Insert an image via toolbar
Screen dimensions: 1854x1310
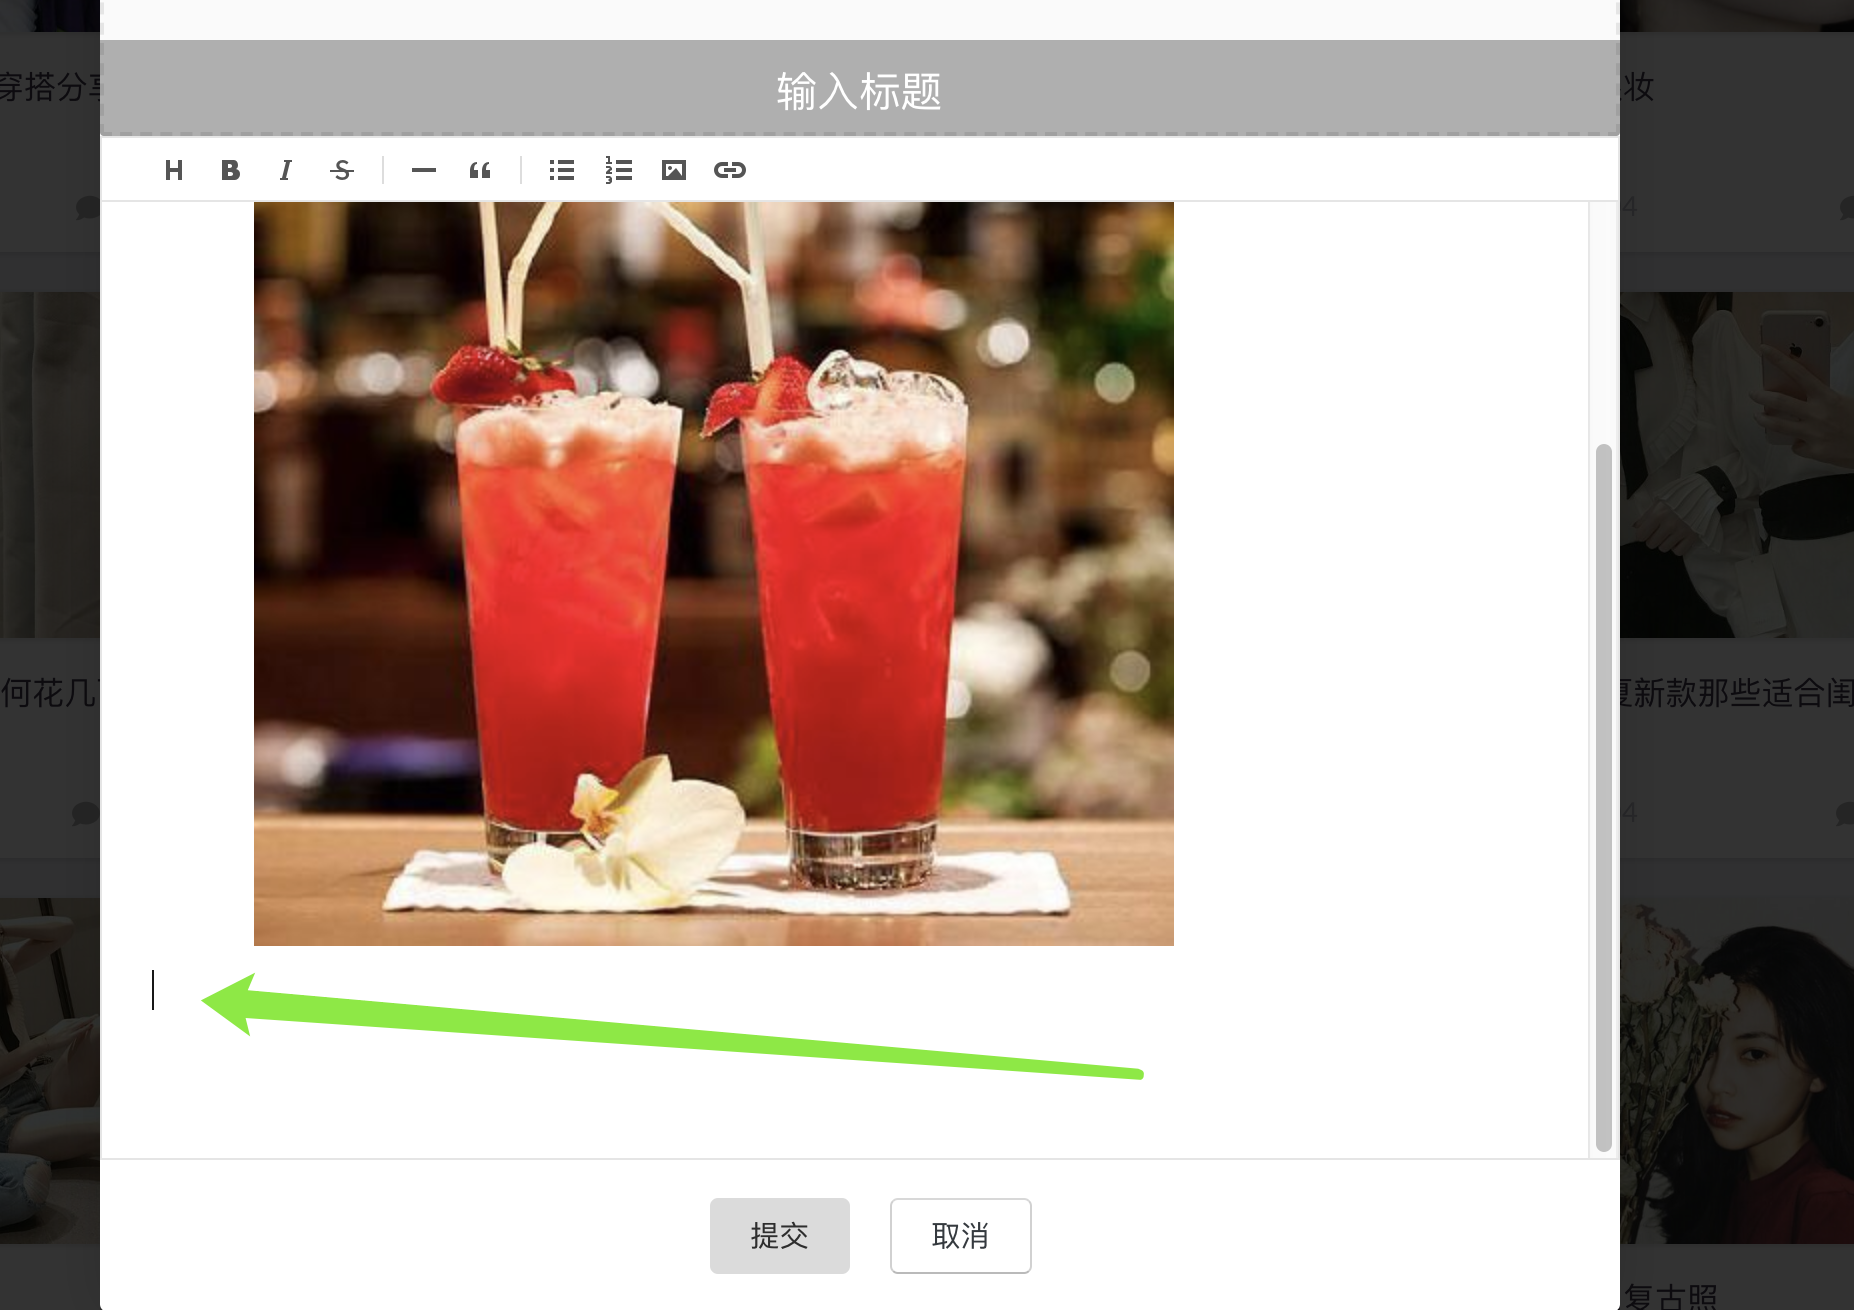674,170
